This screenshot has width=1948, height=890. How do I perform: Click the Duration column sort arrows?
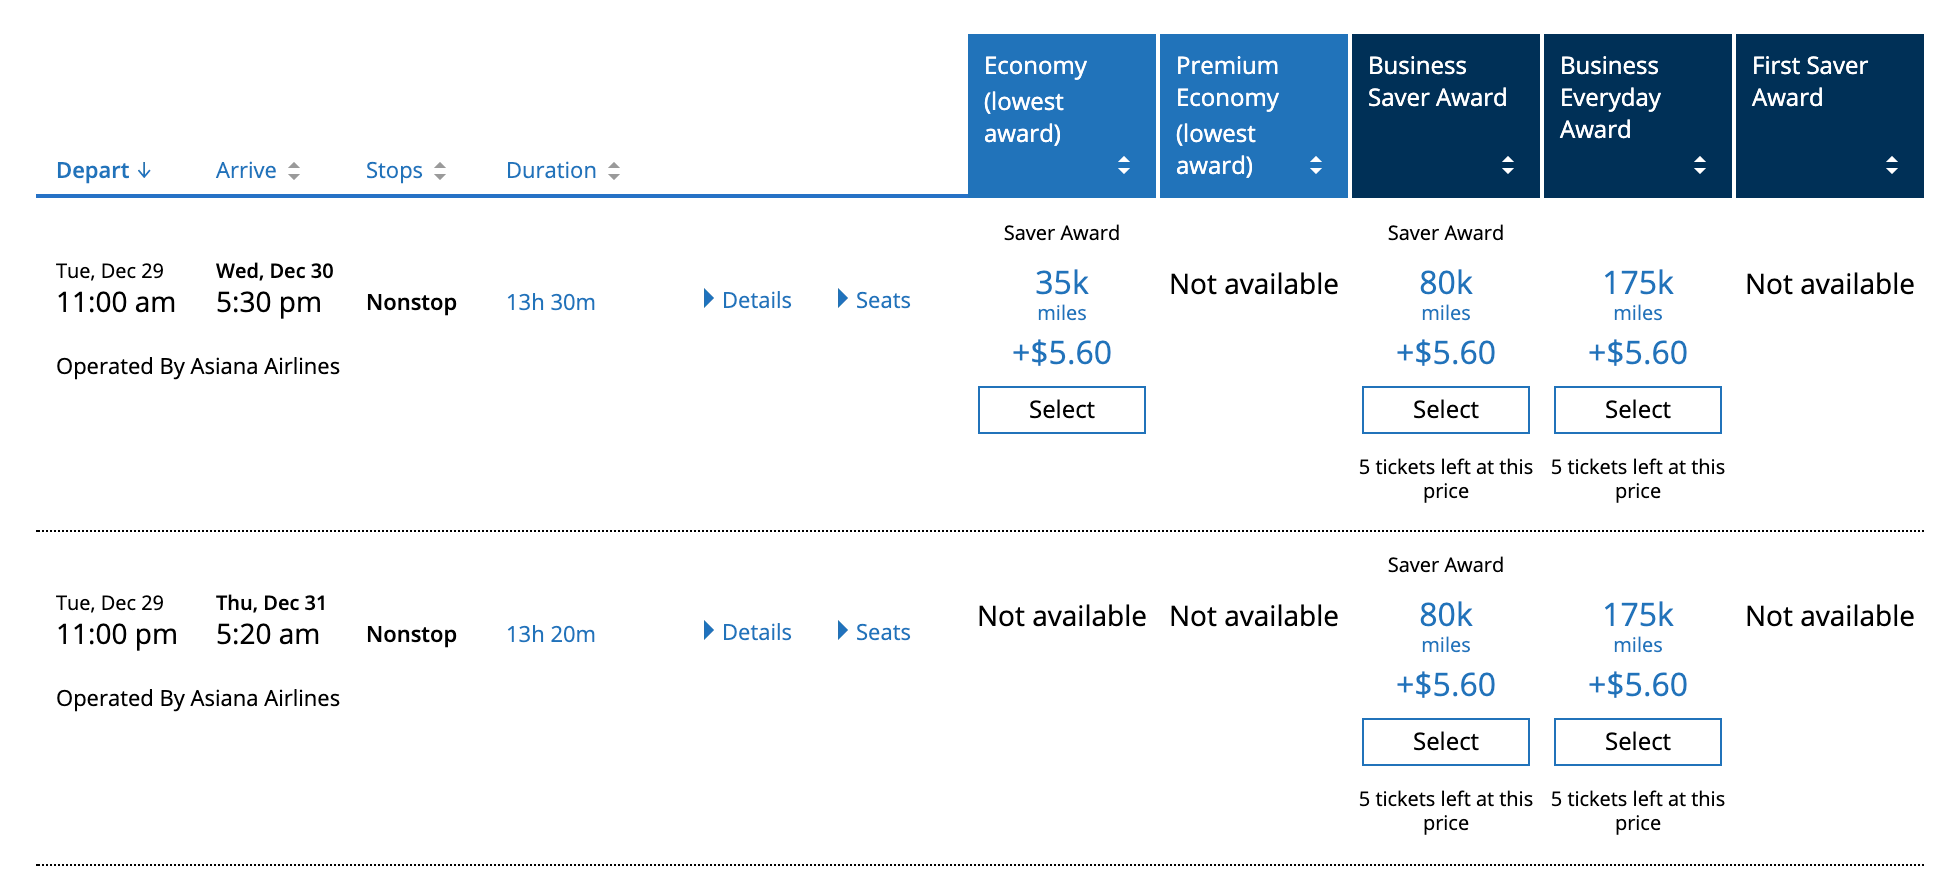point(614,171)
